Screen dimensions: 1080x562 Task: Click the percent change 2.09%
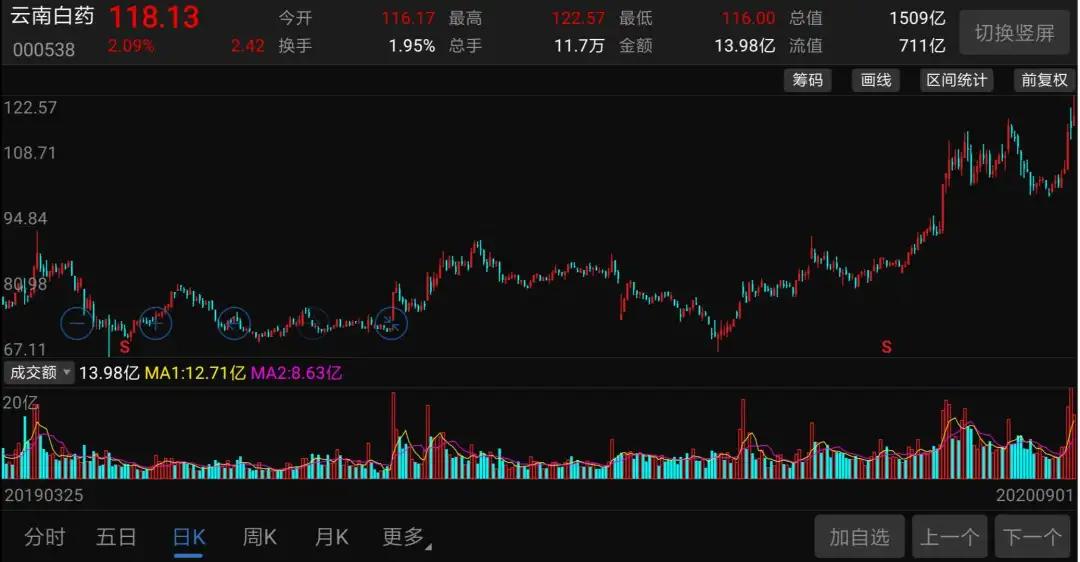pyautogui.click(x=131, y=46)
